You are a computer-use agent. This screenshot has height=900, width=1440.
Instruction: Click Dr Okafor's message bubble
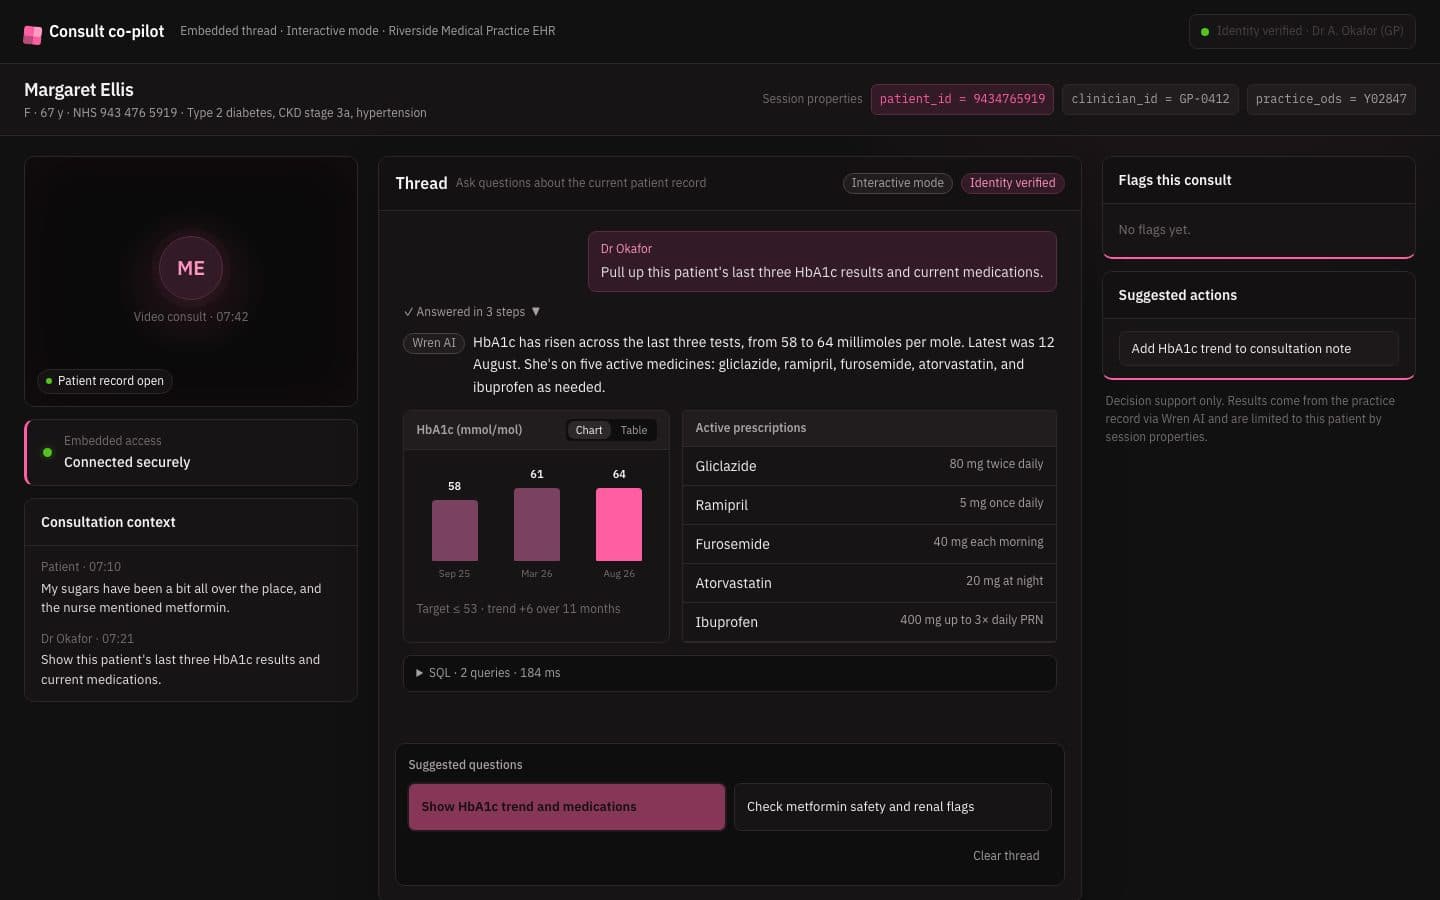[822, 262]
